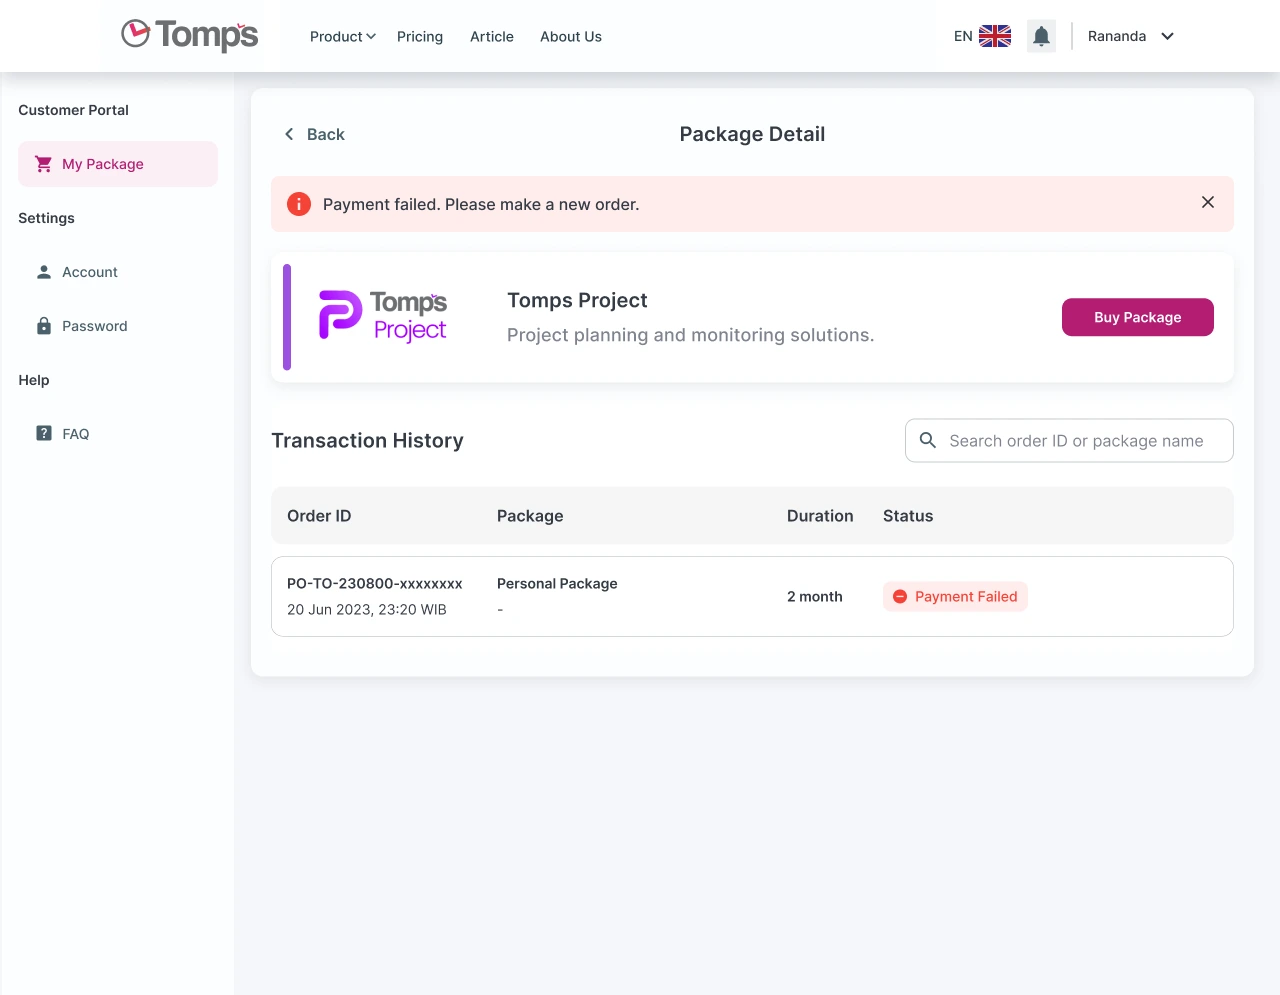The height and width of the screenshot is (995, 1280).
Task: Click the Password lock icon
Action: 43,325
